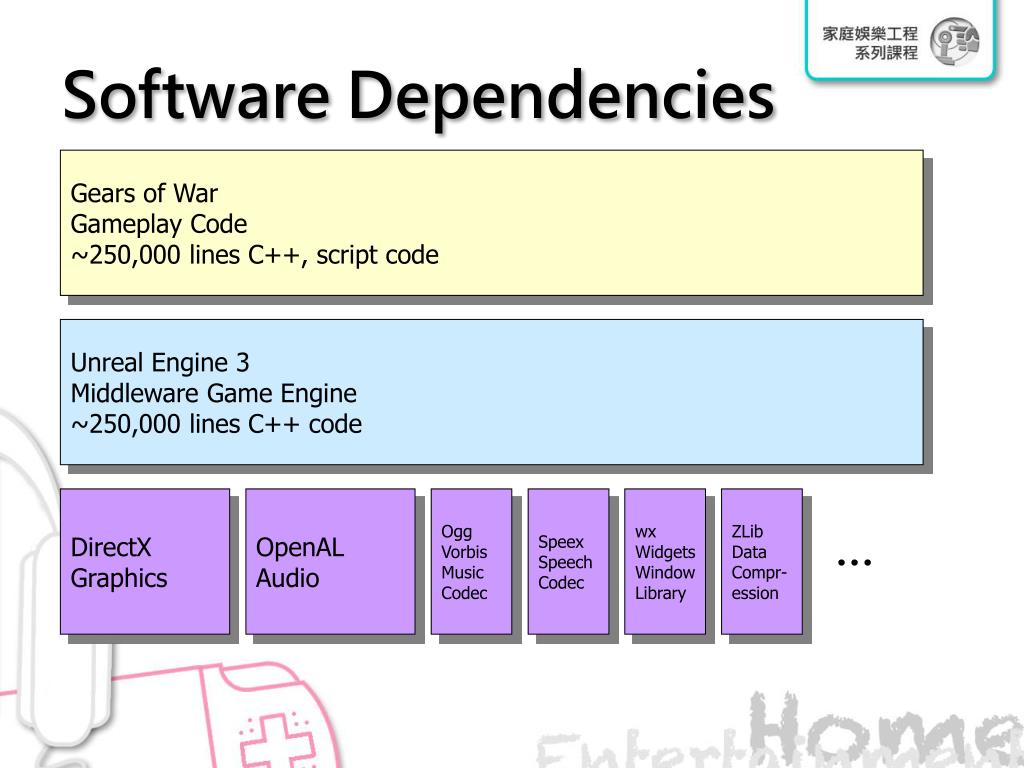
Task: Select the DirectX Graphics purple box
Action: (x=145, y=562)
